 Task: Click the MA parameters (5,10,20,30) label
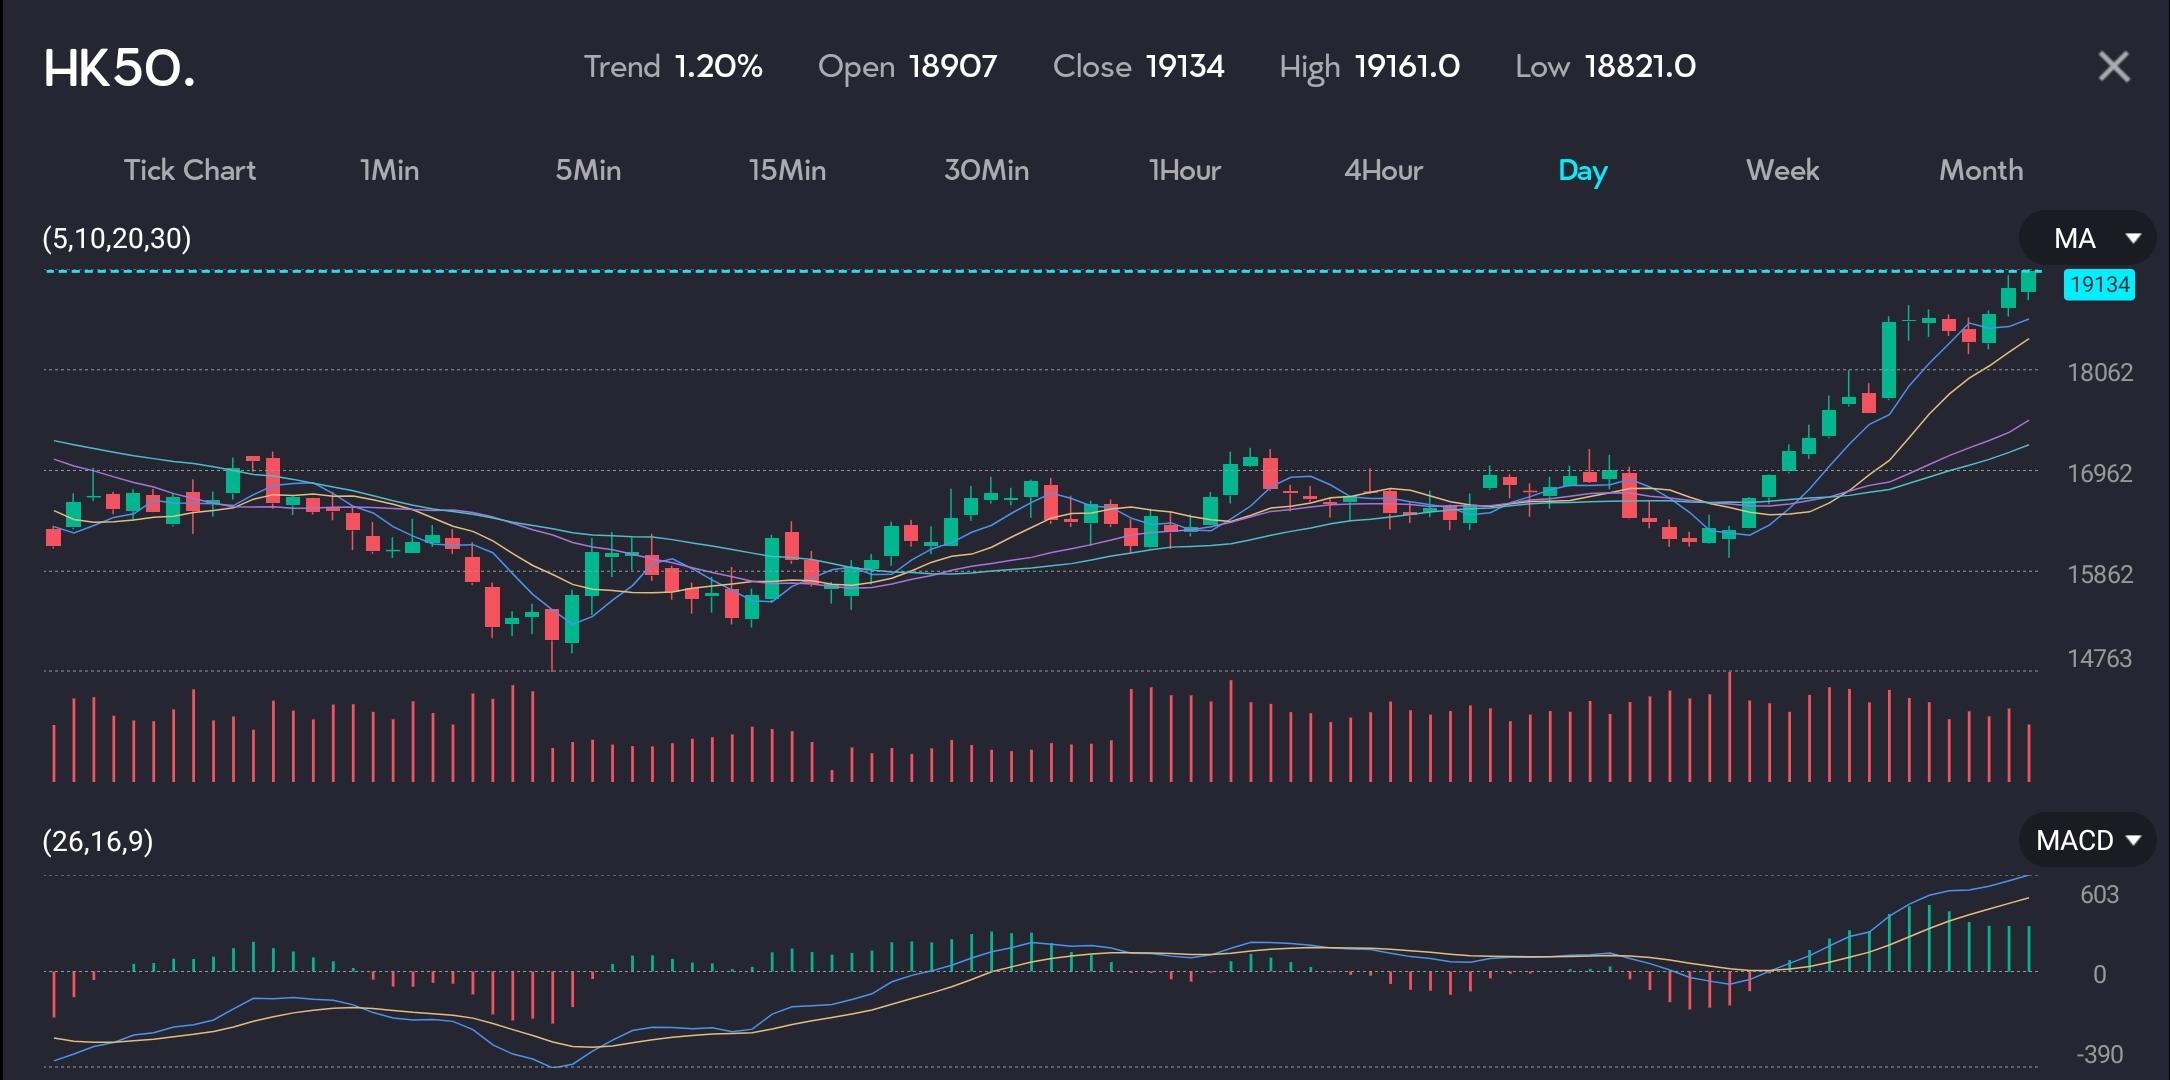[116, 238]
